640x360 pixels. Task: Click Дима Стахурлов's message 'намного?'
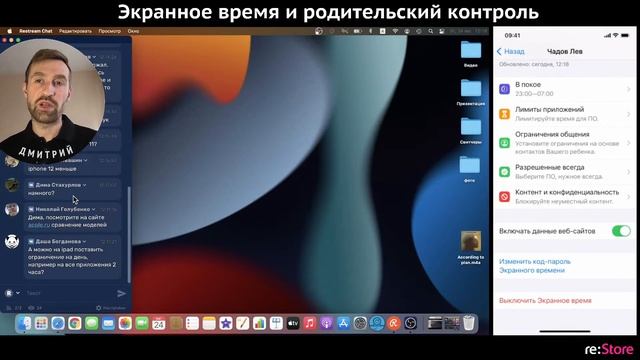(x=41, y=193)
